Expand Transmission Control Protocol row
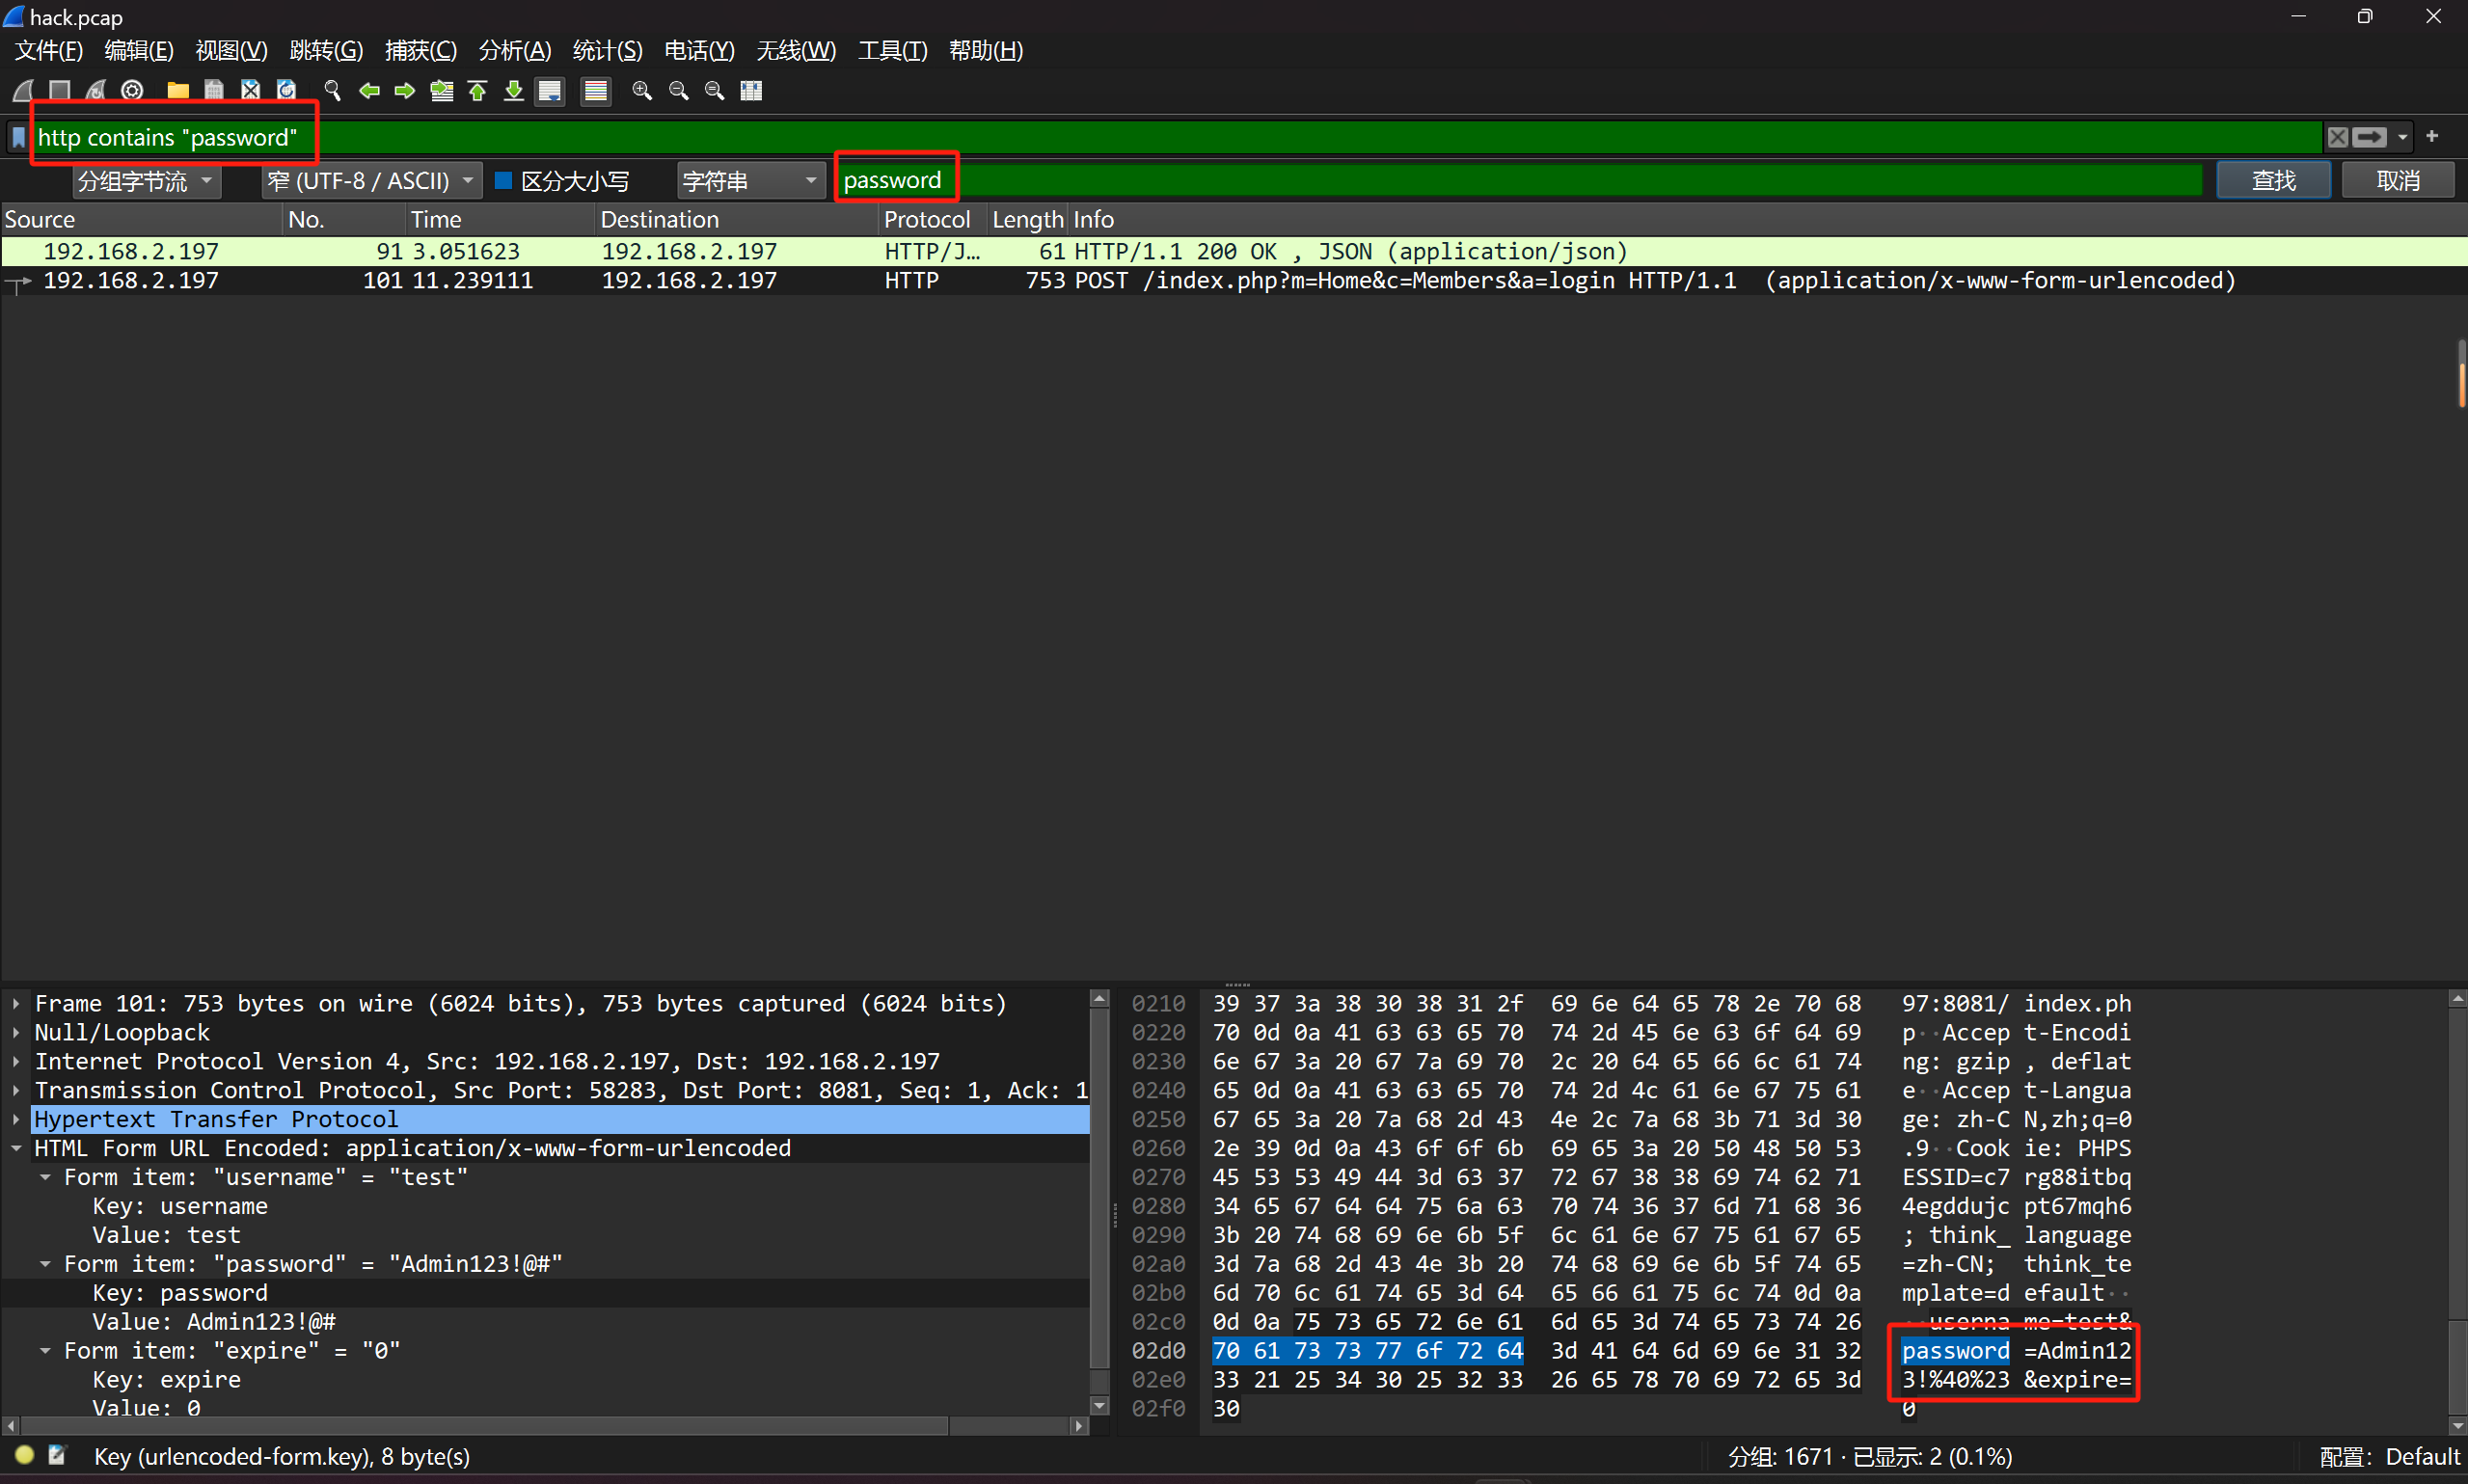The width and height of the screenshot is (2468, 1484). [x=17, y=1090]
